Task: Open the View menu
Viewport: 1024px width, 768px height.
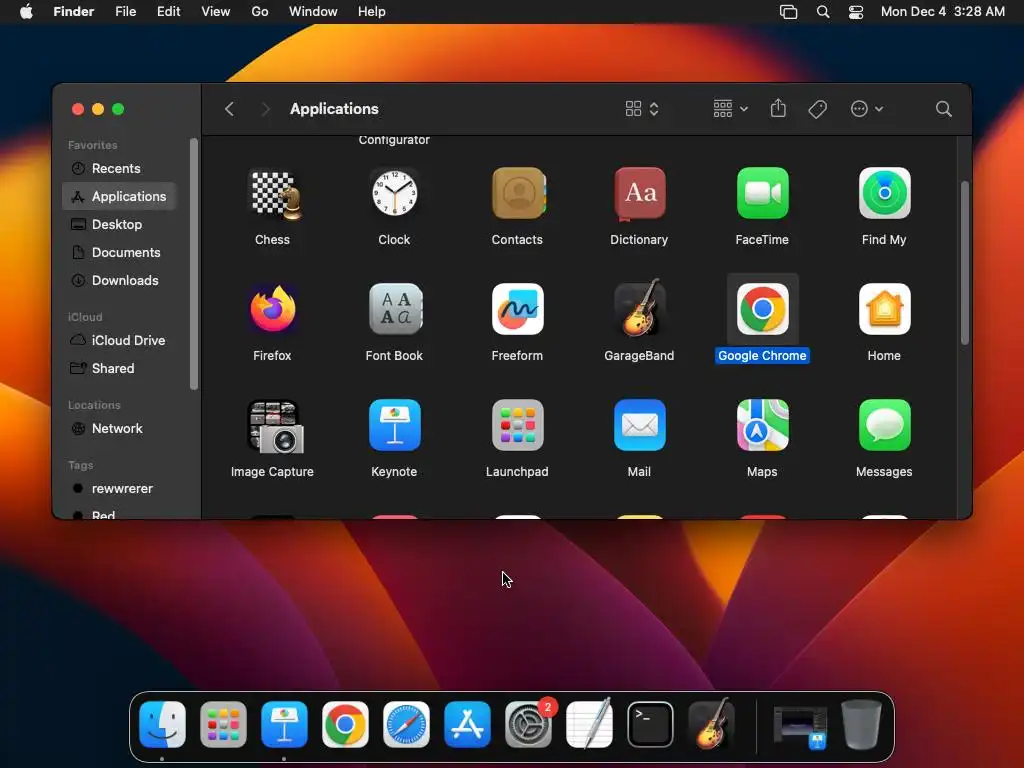Action: coord(216,12)
